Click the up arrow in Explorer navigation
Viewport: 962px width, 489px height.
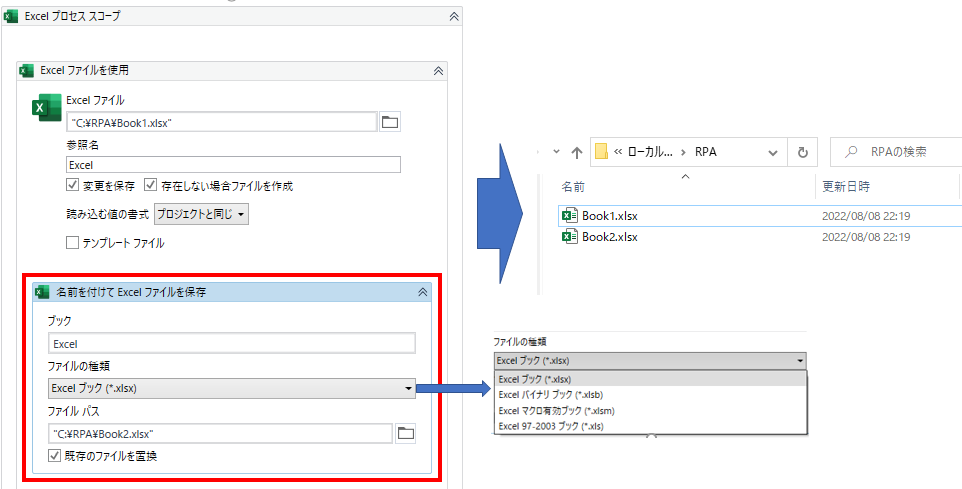576,152
